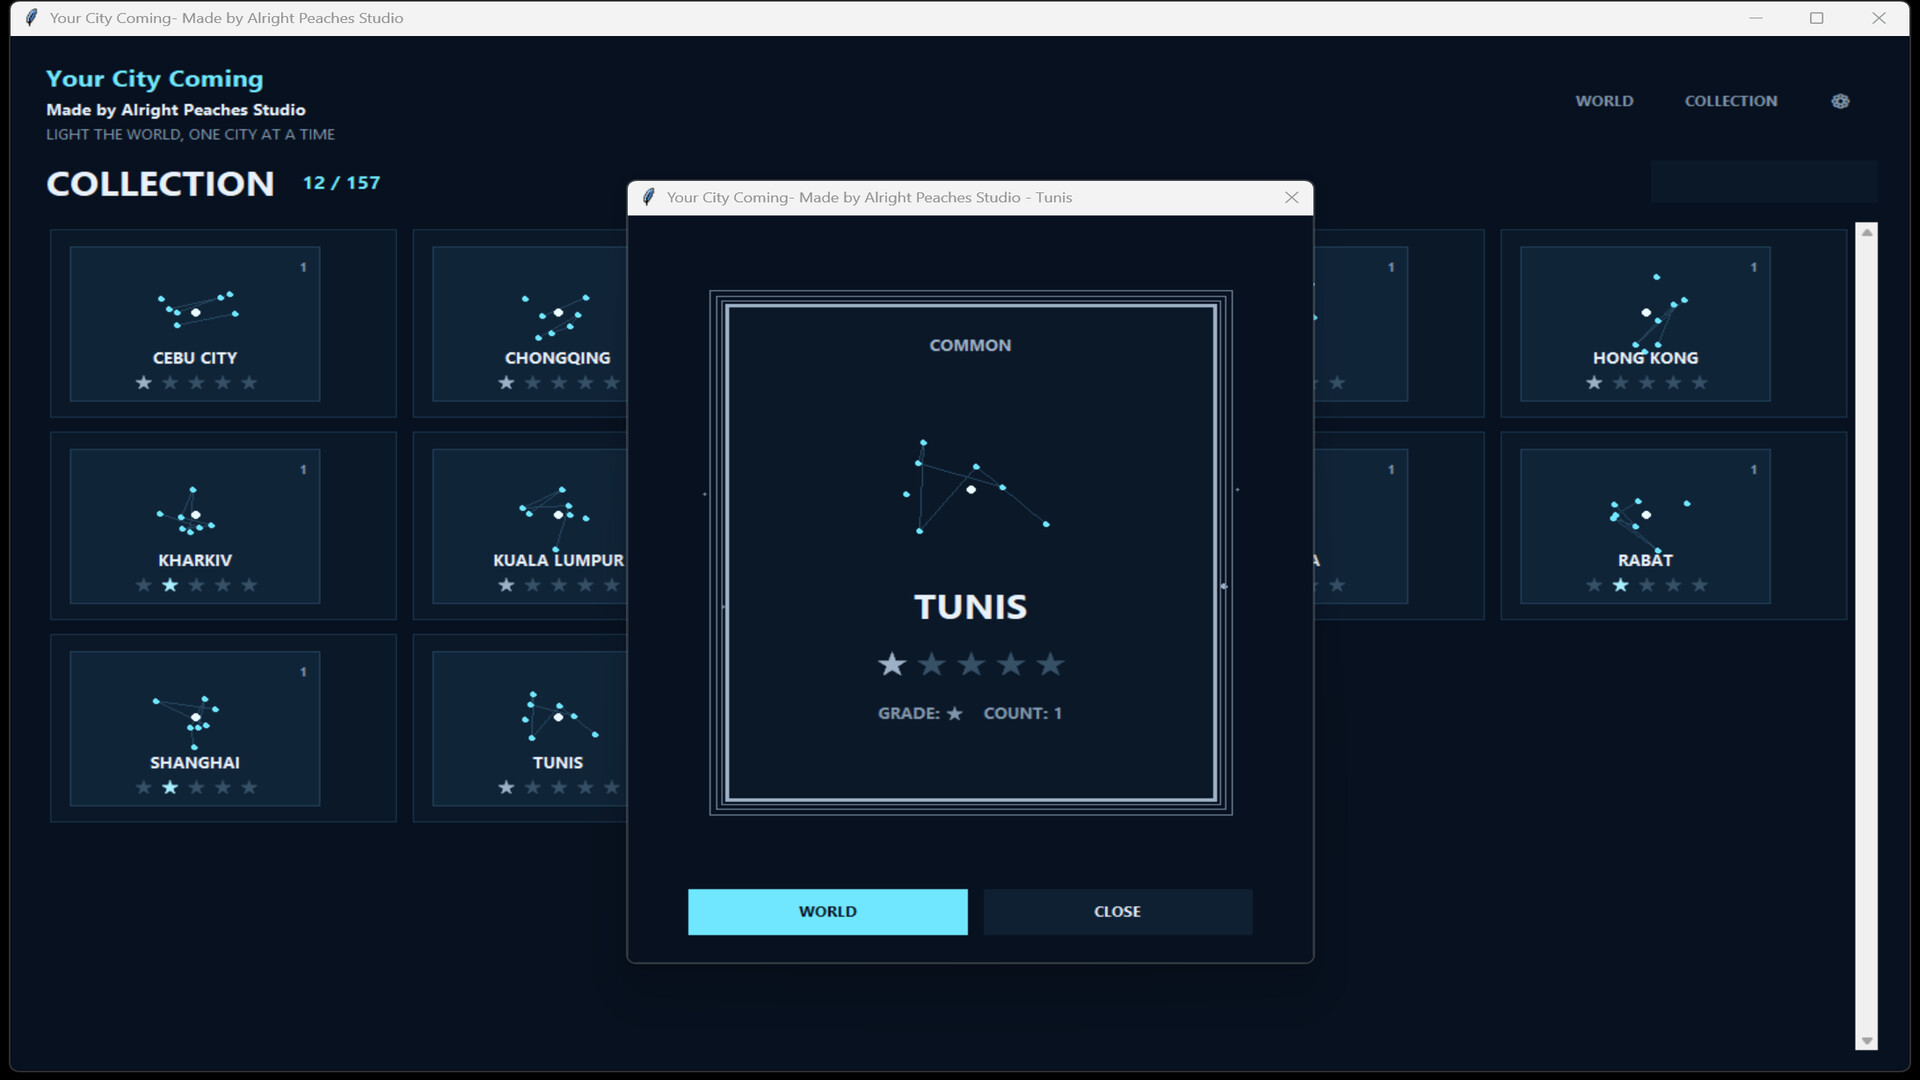Click the CLOSE button in Tunis dialog
The image size is (1920, 1080).
tap(1117, 911)
